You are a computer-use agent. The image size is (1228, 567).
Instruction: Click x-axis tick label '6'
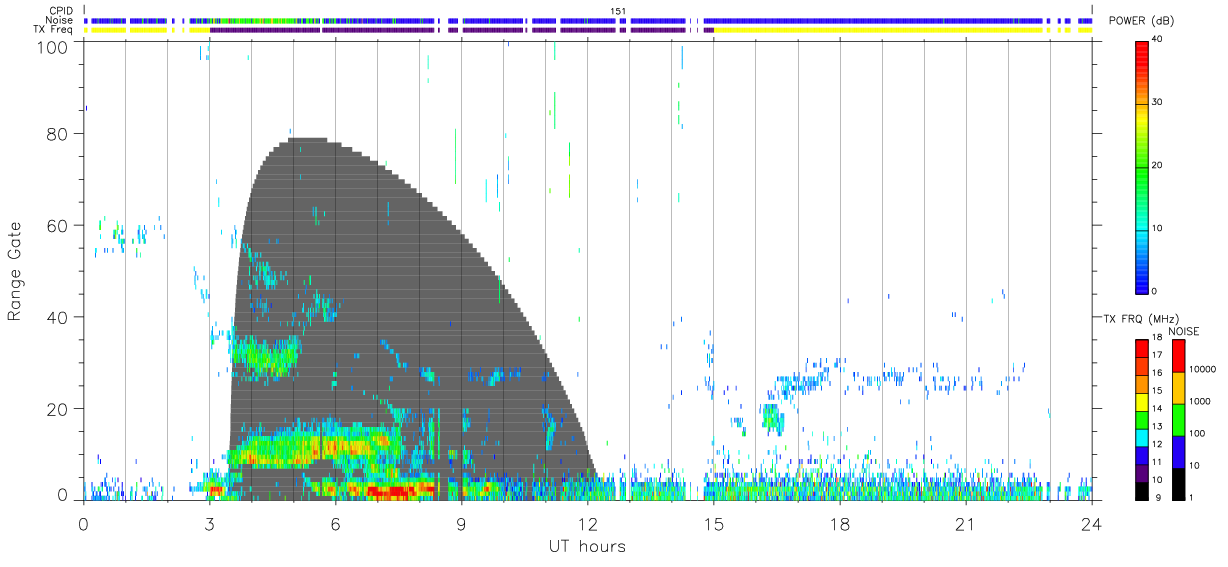point(335,524)
